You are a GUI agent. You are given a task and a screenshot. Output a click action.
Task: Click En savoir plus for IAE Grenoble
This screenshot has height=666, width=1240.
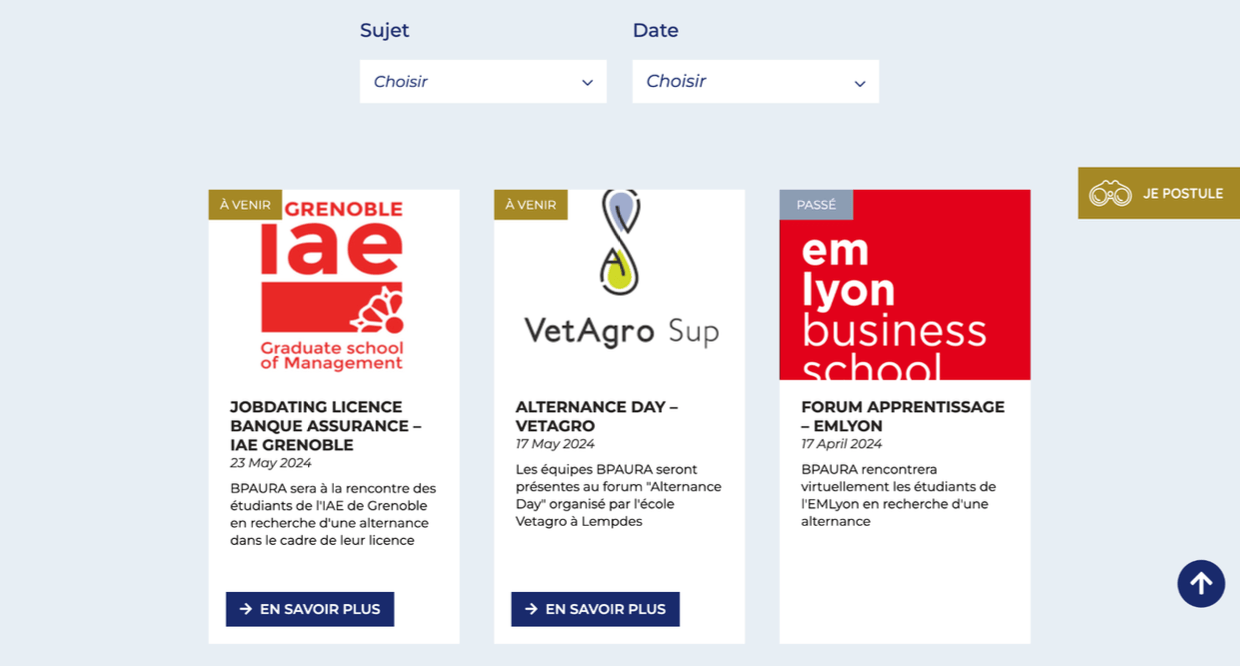pyautogui.click(x=310, y=609)
